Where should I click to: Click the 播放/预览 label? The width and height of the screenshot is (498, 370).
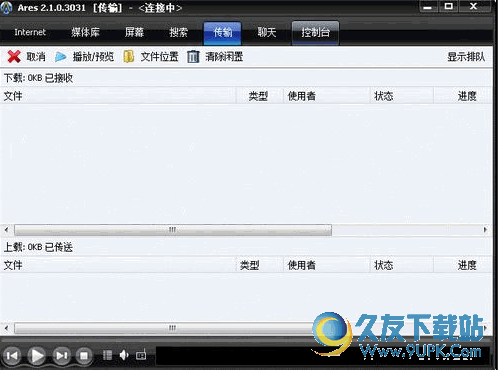point(93,57)
